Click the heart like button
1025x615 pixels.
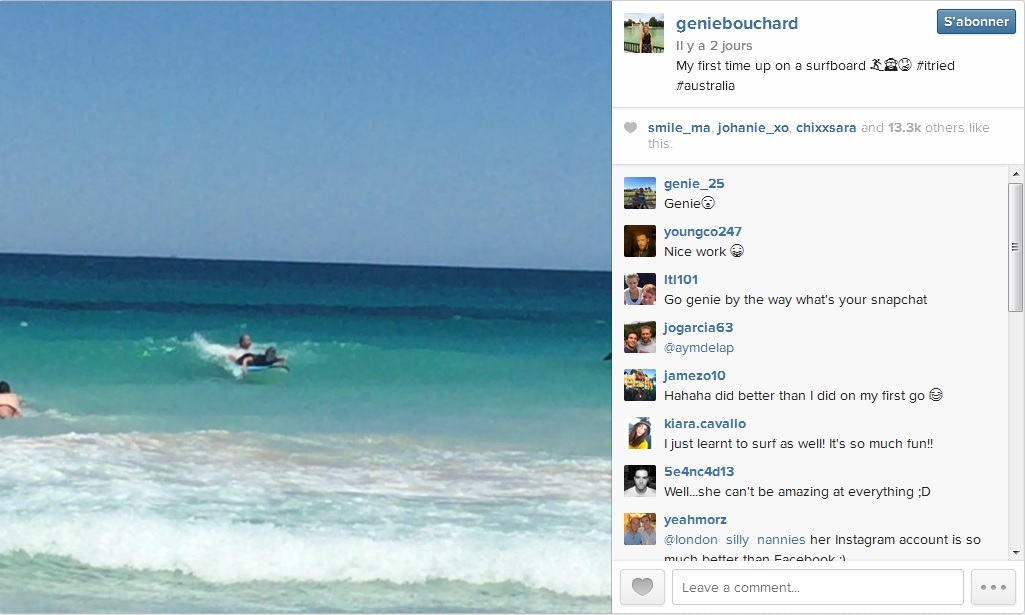tap(642, 587)
